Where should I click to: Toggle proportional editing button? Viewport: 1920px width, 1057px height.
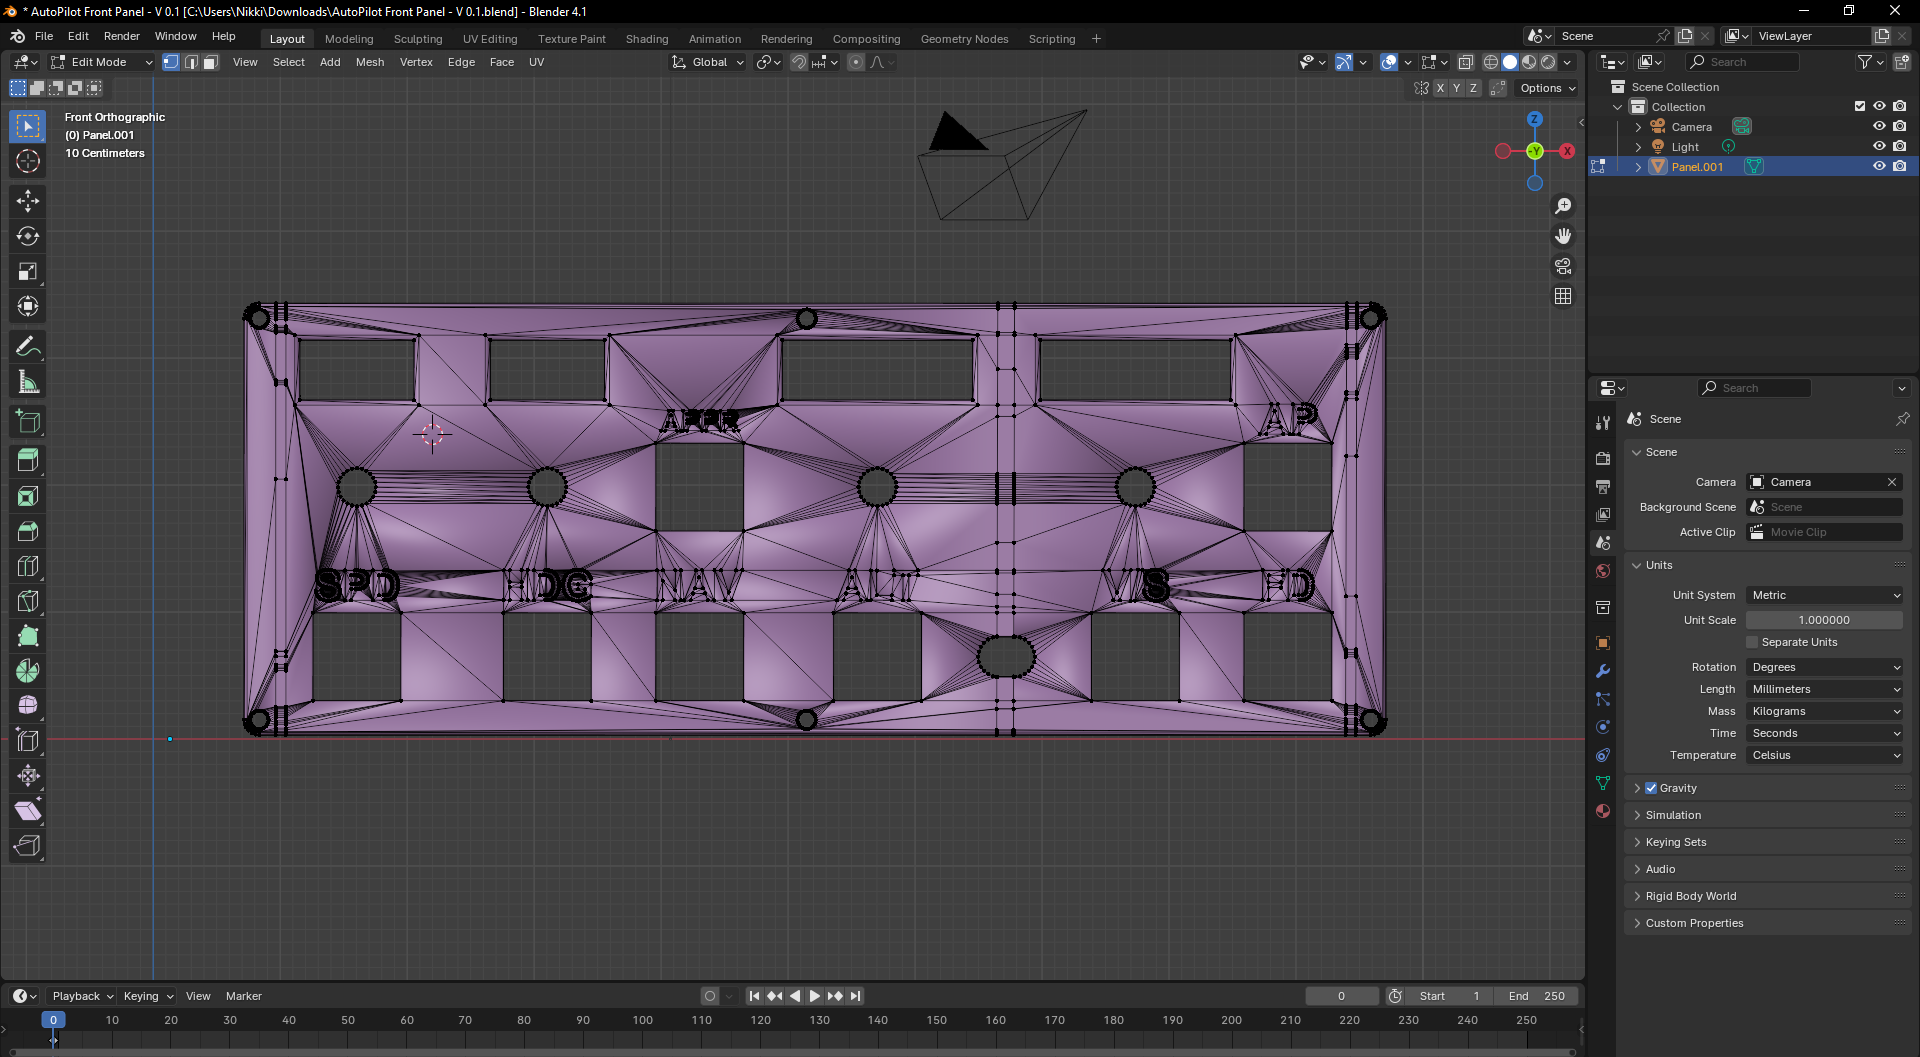point(856,62)
